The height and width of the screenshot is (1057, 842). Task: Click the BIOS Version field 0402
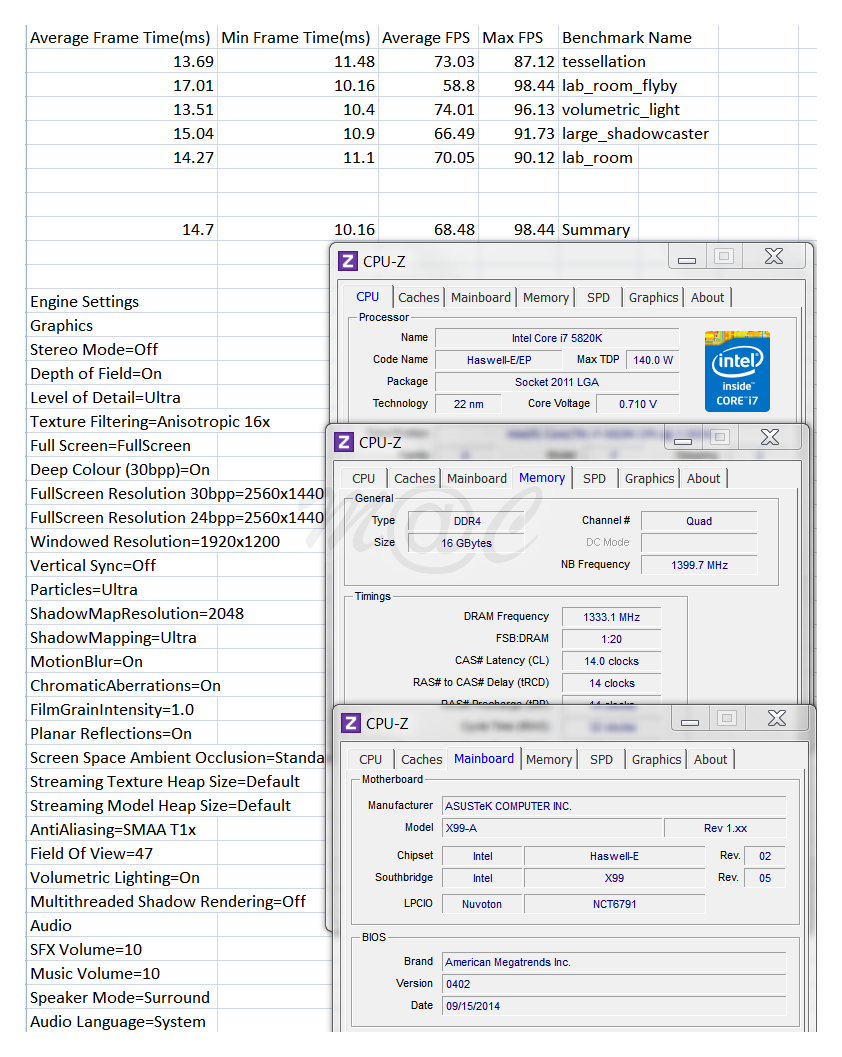tap(614, 984)
